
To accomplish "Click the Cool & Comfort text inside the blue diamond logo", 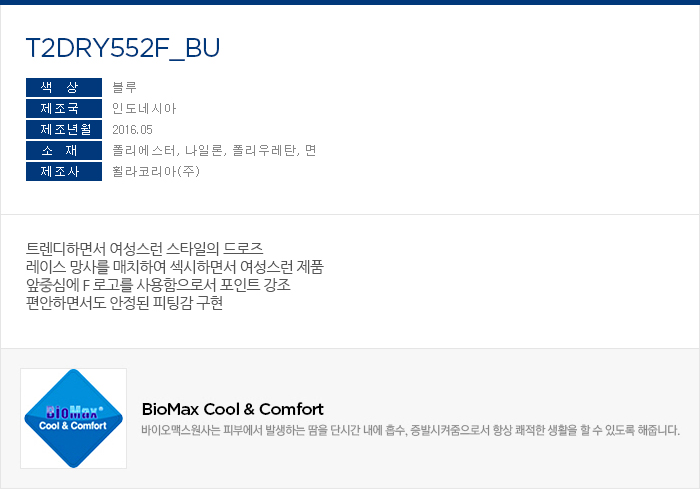I will pos(73,424).
